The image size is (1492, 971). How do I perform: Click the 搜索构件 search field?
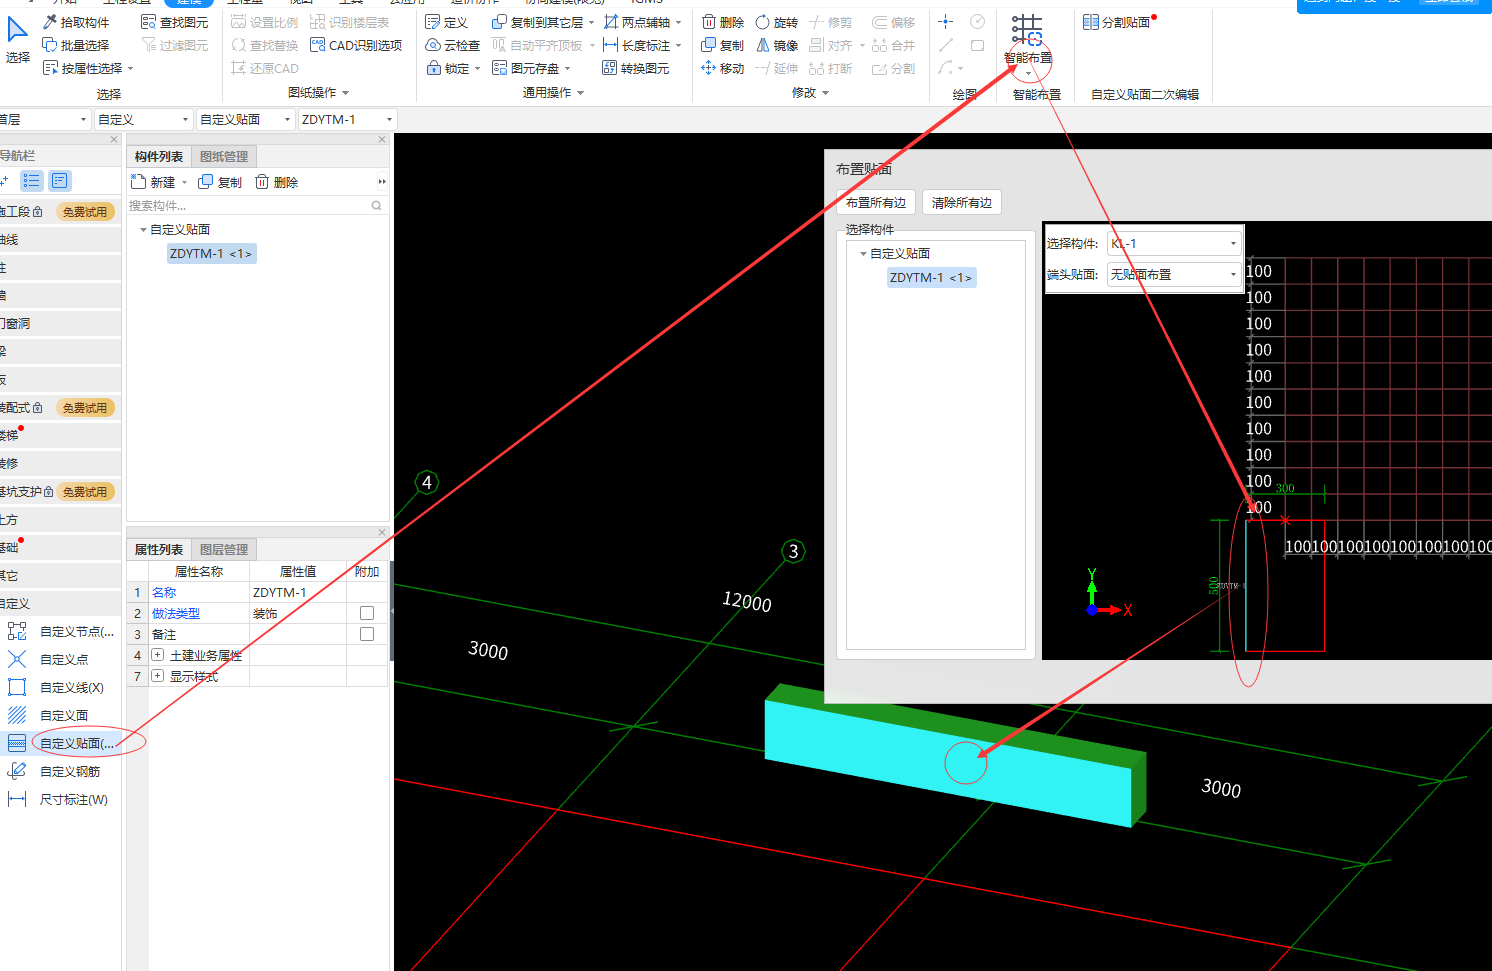click(x=256, y=205)
